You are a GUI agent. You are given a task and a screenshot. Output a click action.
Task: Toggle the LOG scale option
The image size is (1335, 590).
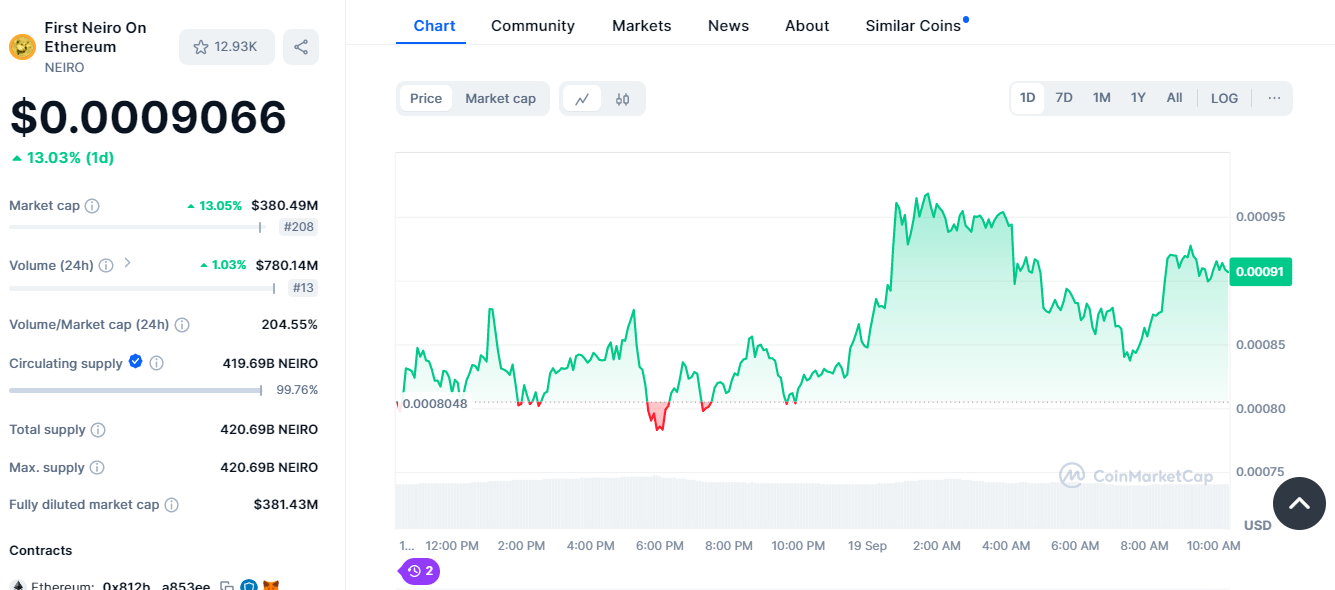1224,98
